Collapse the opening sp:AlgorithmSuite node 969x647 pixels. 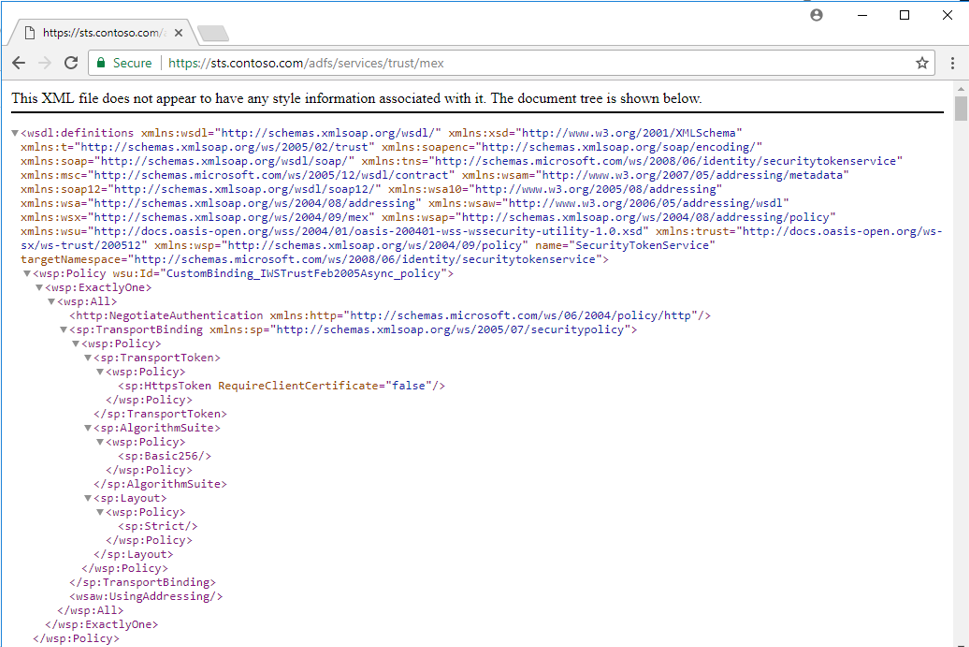click(x=88, y=428)
